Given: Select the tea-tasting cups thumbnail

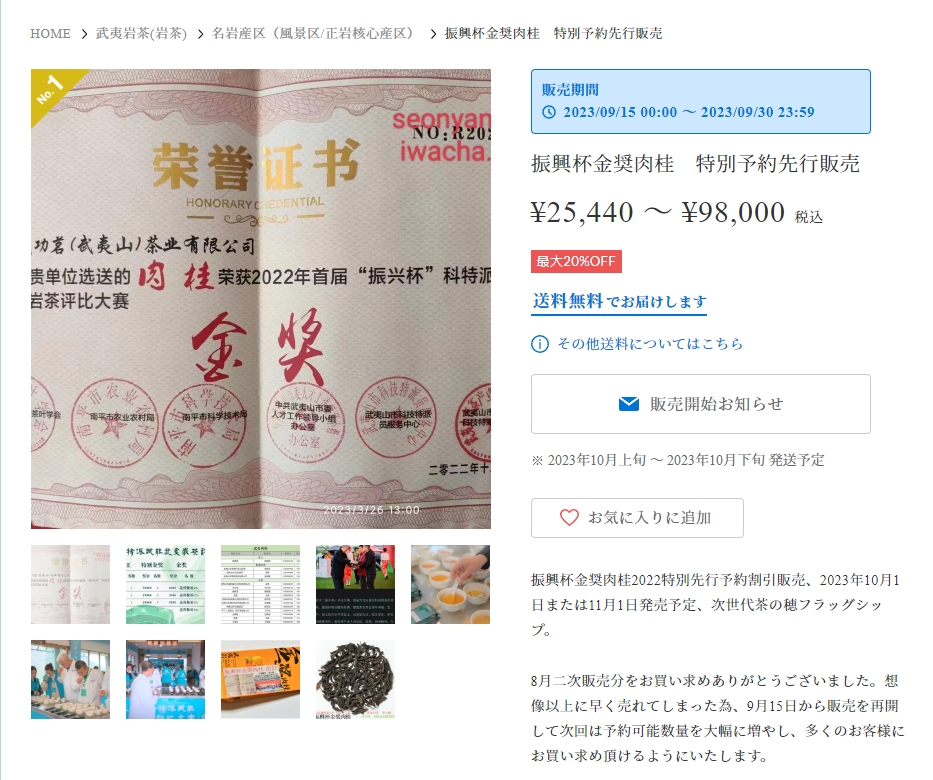Looking at the screenshot, I should tap(450, 584).
